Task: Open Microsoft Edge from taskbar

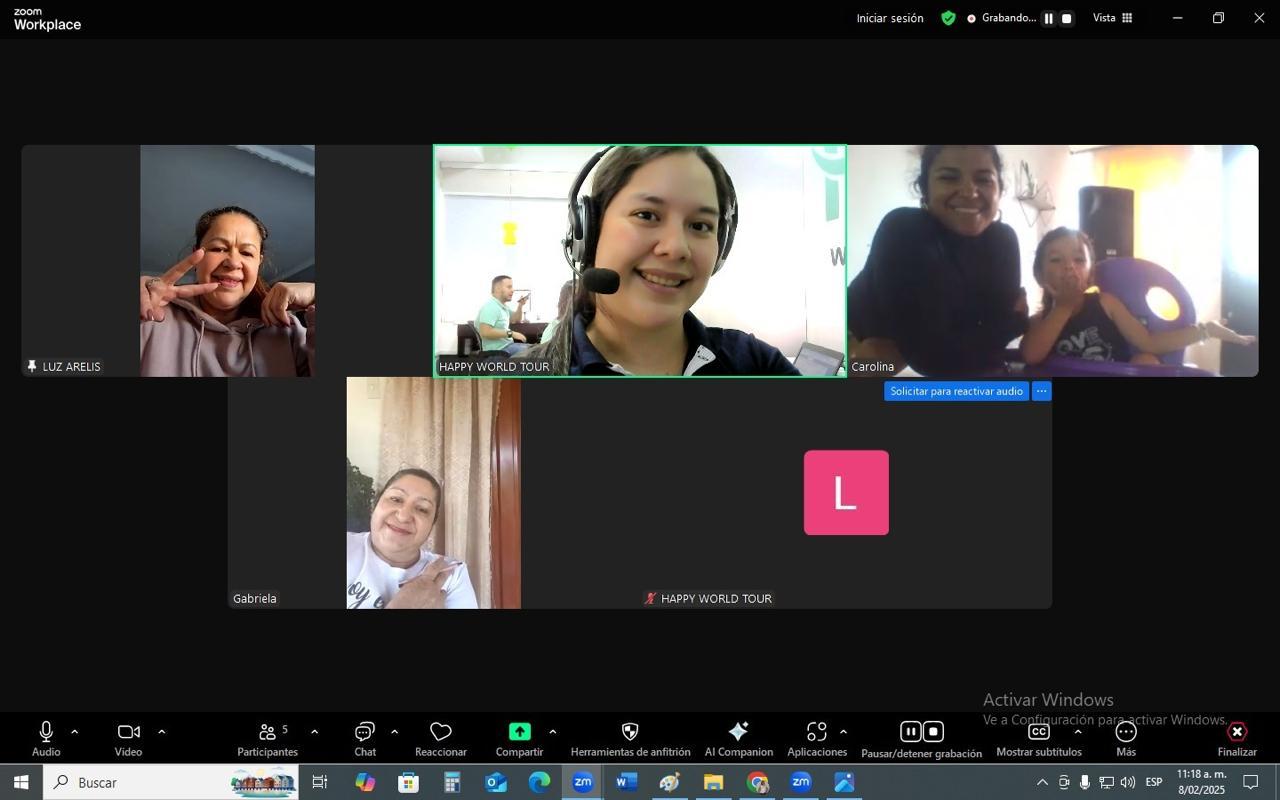Action: 540,782
